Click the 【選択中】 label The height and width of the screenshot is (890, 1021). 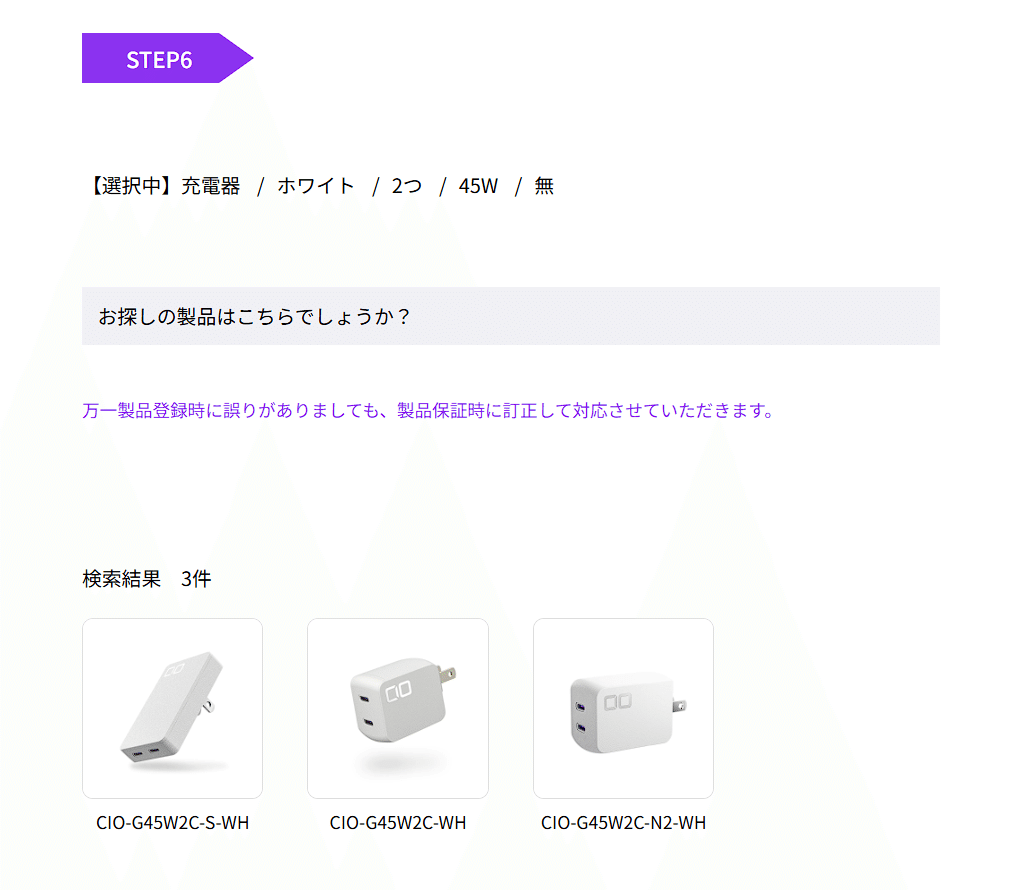(x=130, y=186)
